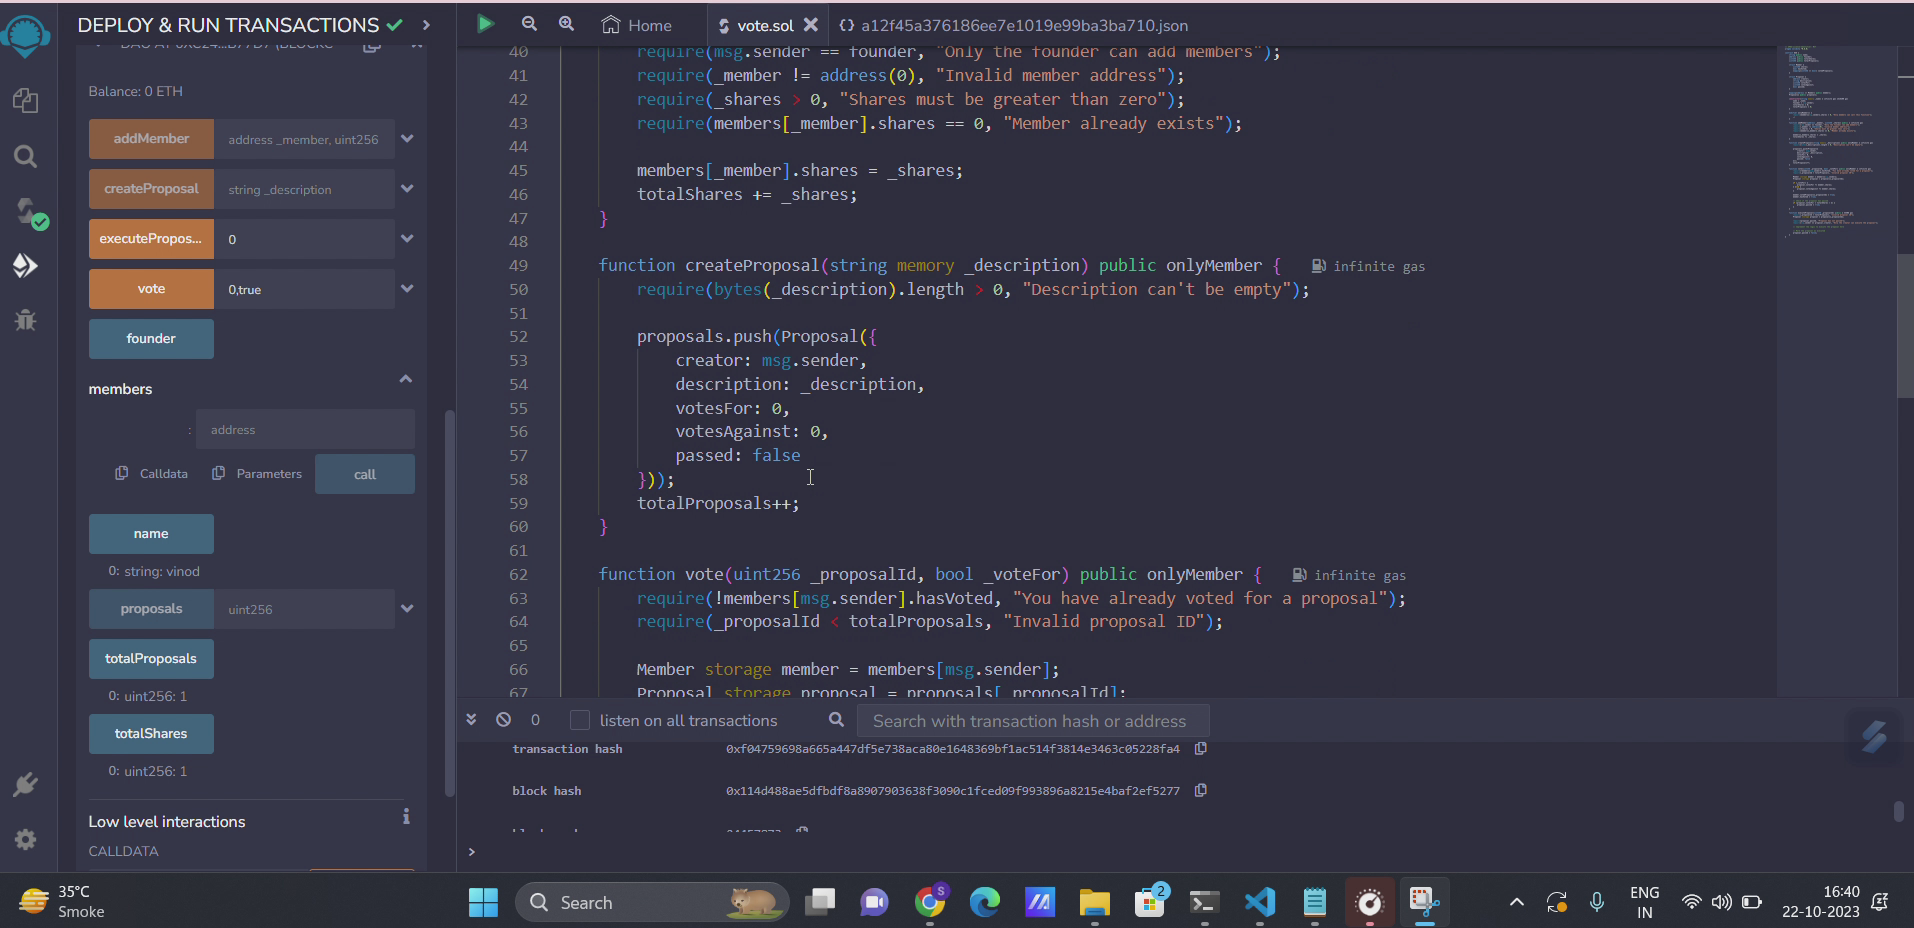Open Remix settings via gear icon
Viewport: 1914px width, 928px height.
(25, 839)
